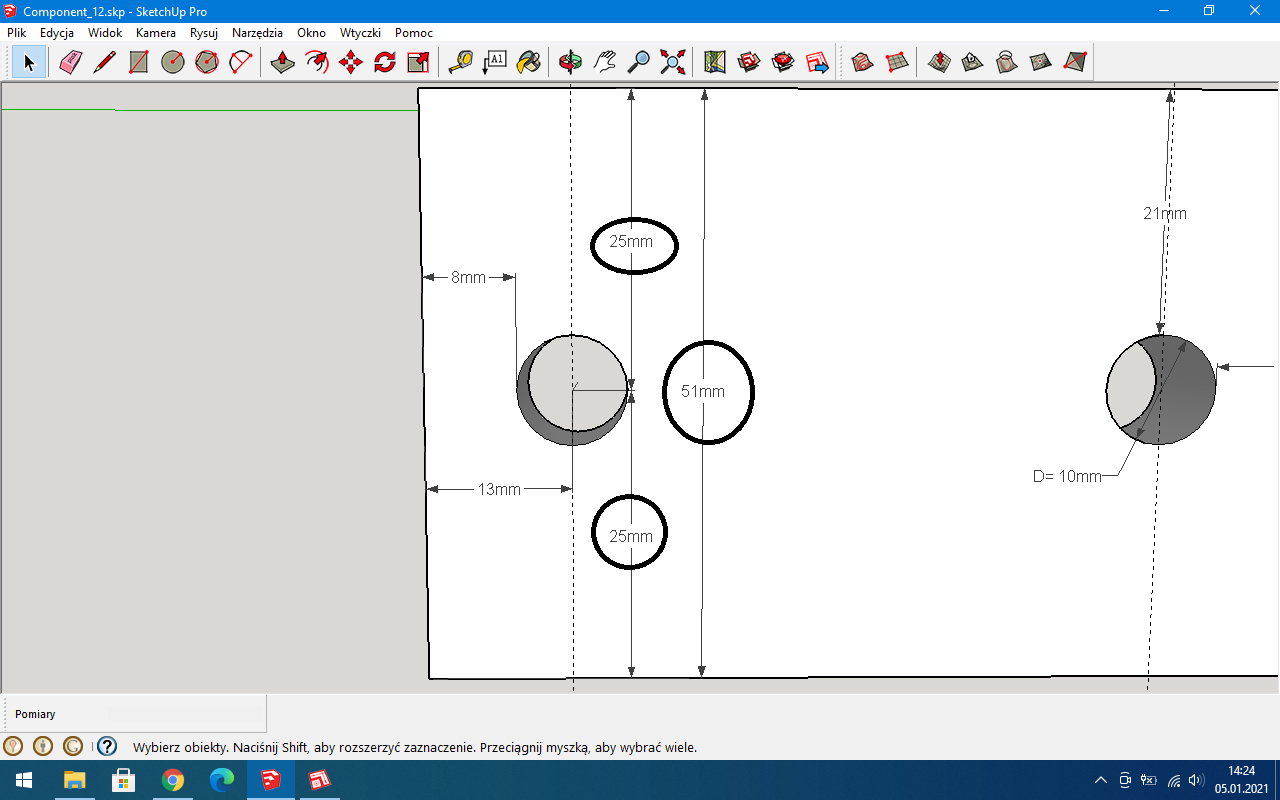This screenshot has height=800, width=1280.
Task: Open the Narzędzia menu
Action: [x=257, y=33]
